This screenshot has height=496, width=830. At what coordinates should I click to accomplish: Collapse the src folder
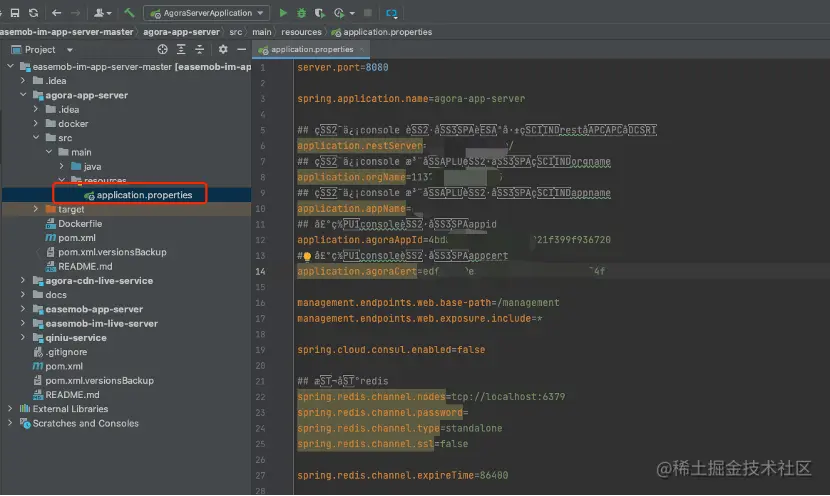click(x=35, y=138)
